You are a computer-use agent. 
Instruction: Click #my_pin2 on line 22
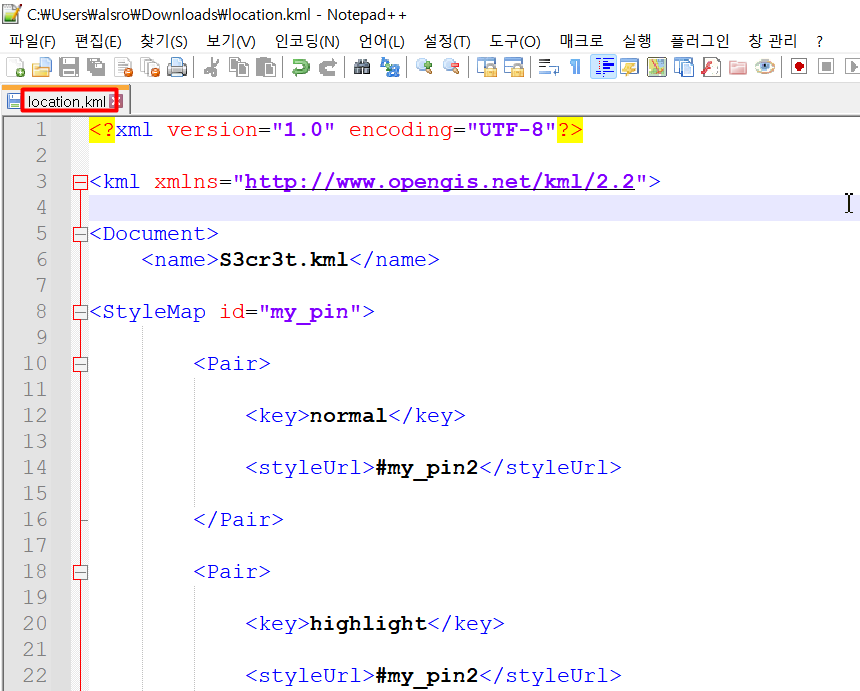[x=427, y=676]
